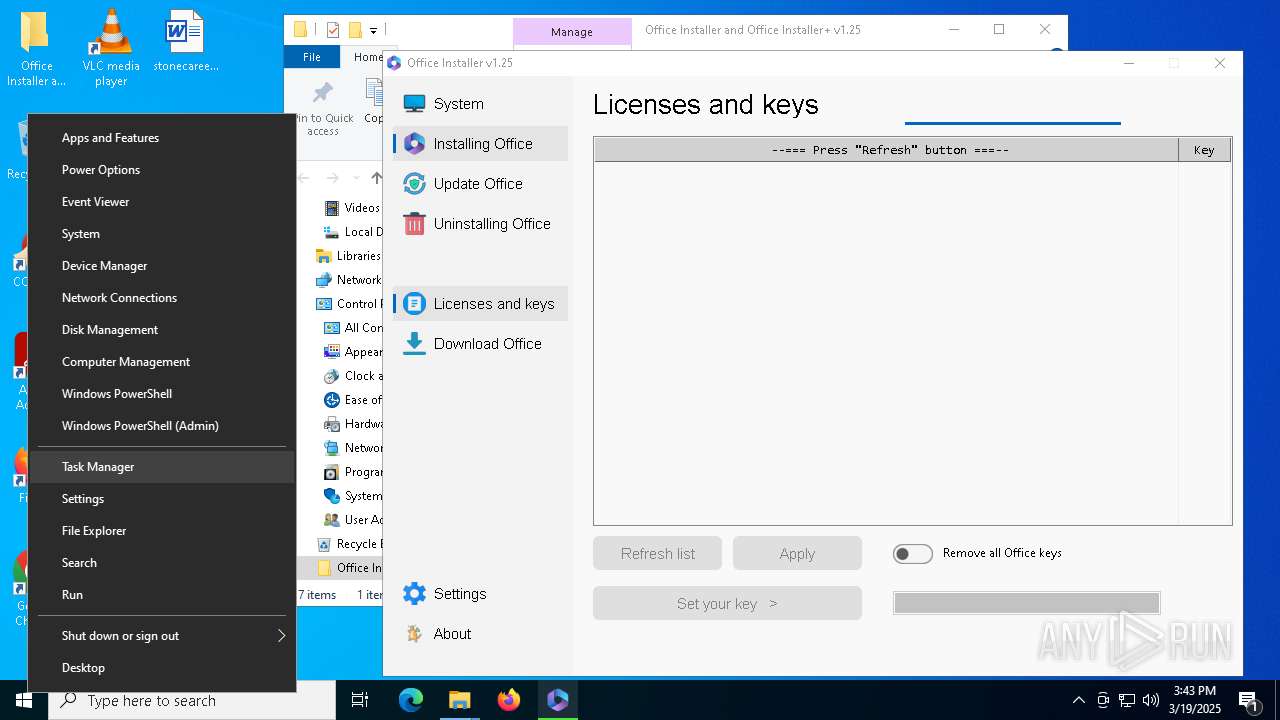Screen dimensions: 1280x720
Task: Launch Windows PowerShell from the menu
Action: pos(162,394)
